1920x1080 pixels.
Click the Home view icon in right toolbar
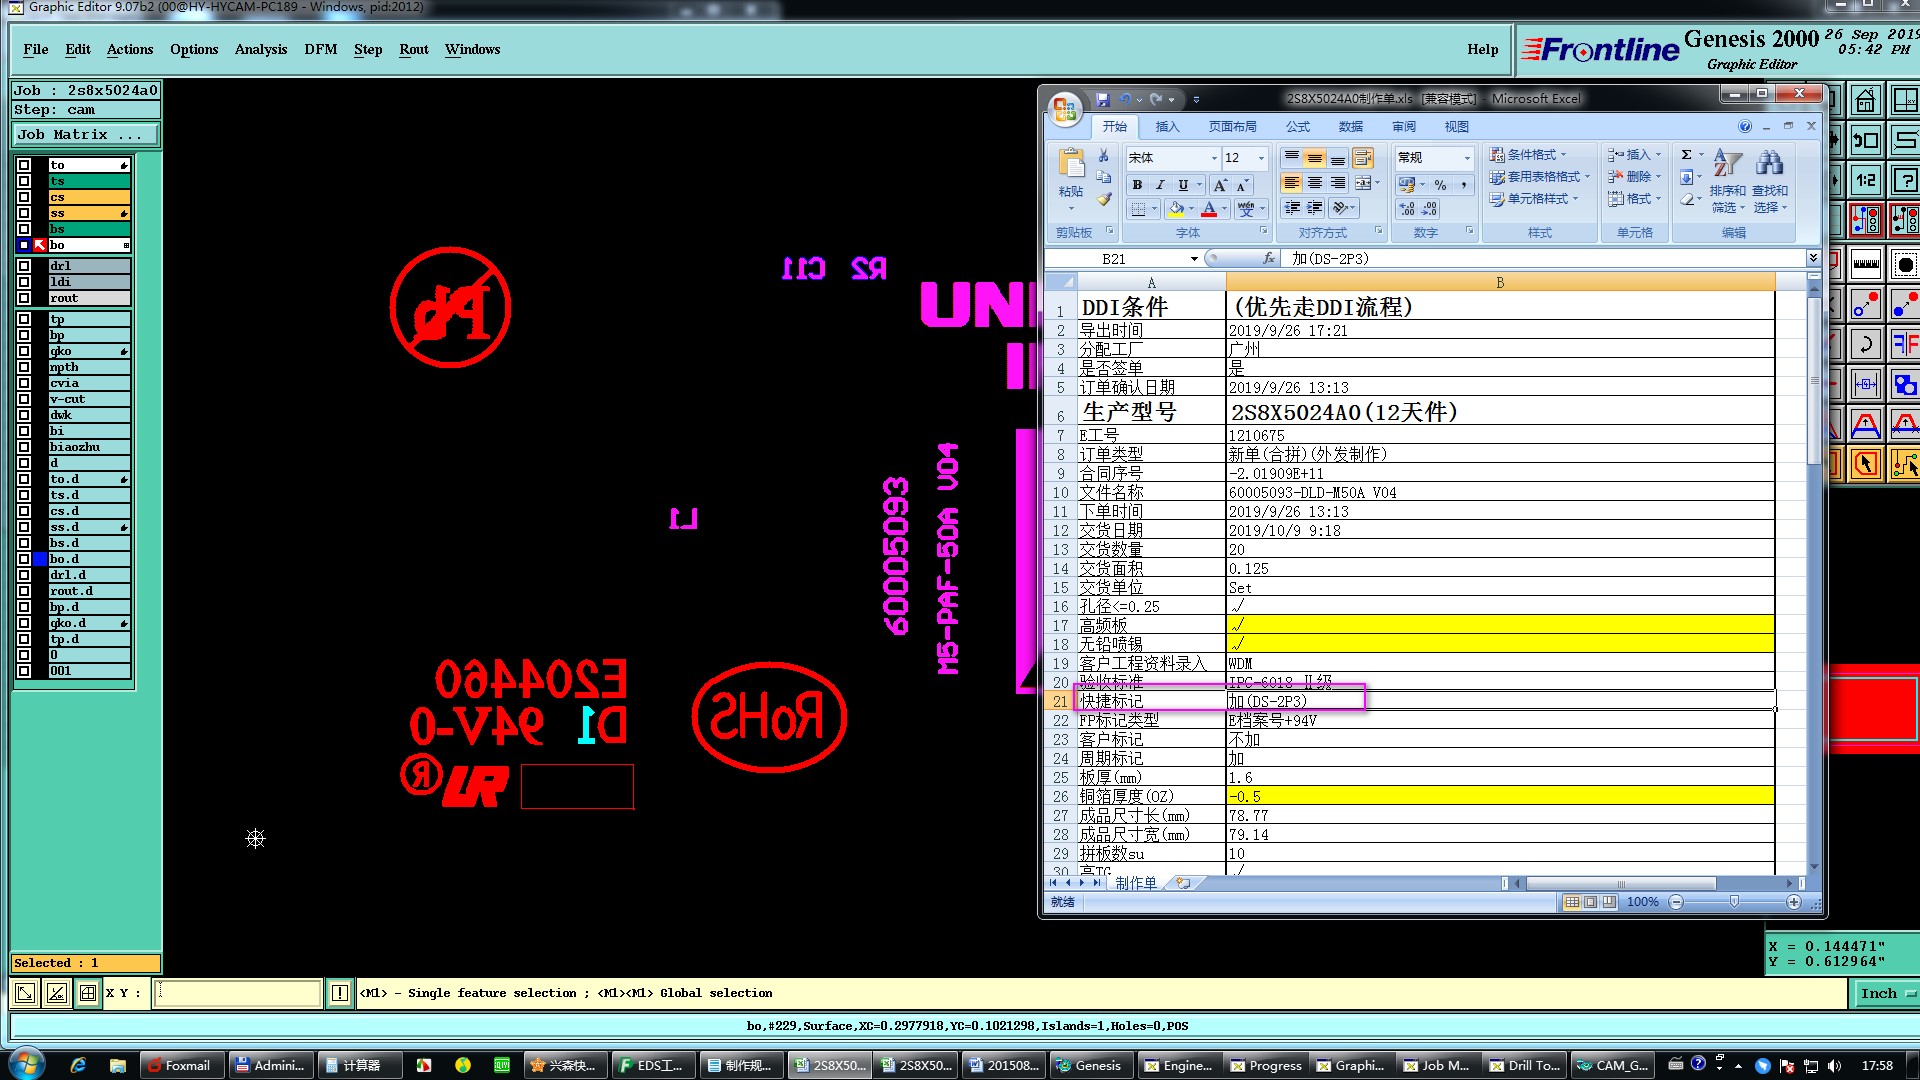1866,101
